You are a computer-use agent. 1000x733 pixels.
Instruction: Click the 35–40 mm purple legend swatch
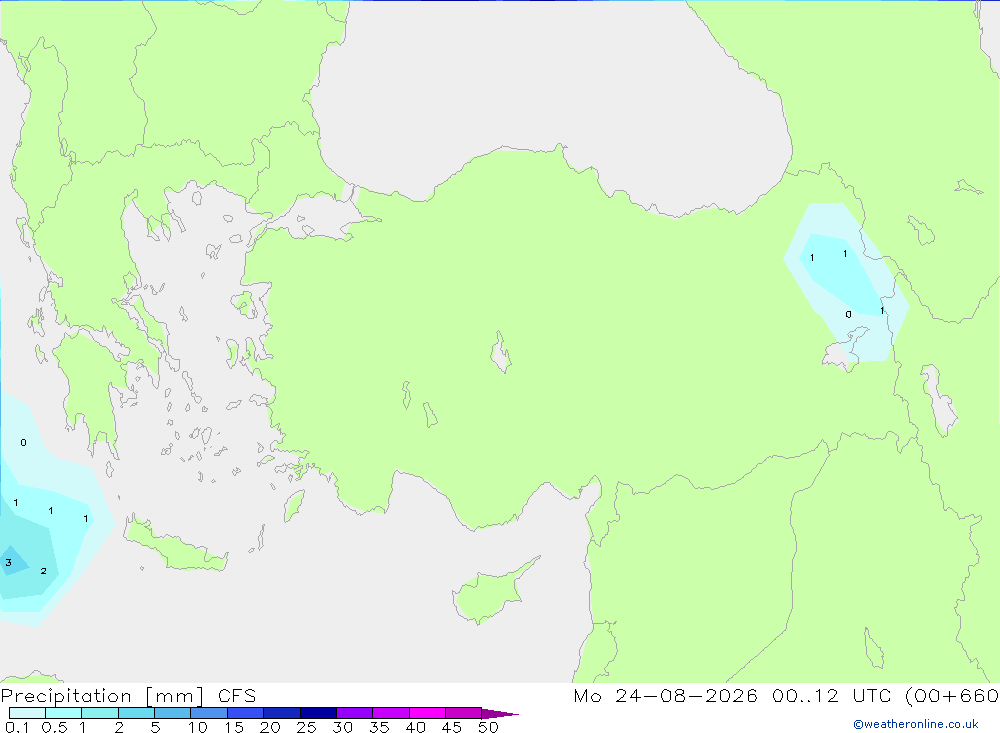[391, 713]
